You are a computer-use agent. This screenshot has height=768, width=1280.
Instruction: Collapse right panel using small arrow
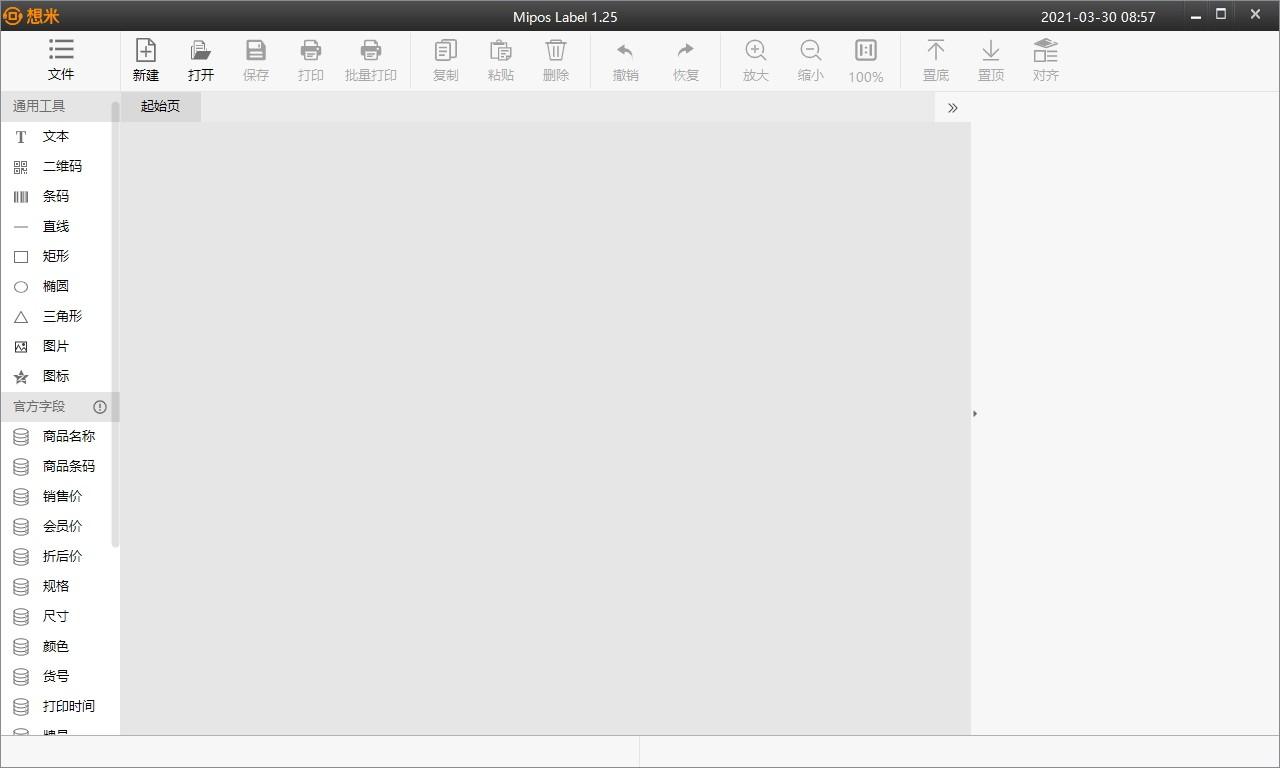(975, 413)
